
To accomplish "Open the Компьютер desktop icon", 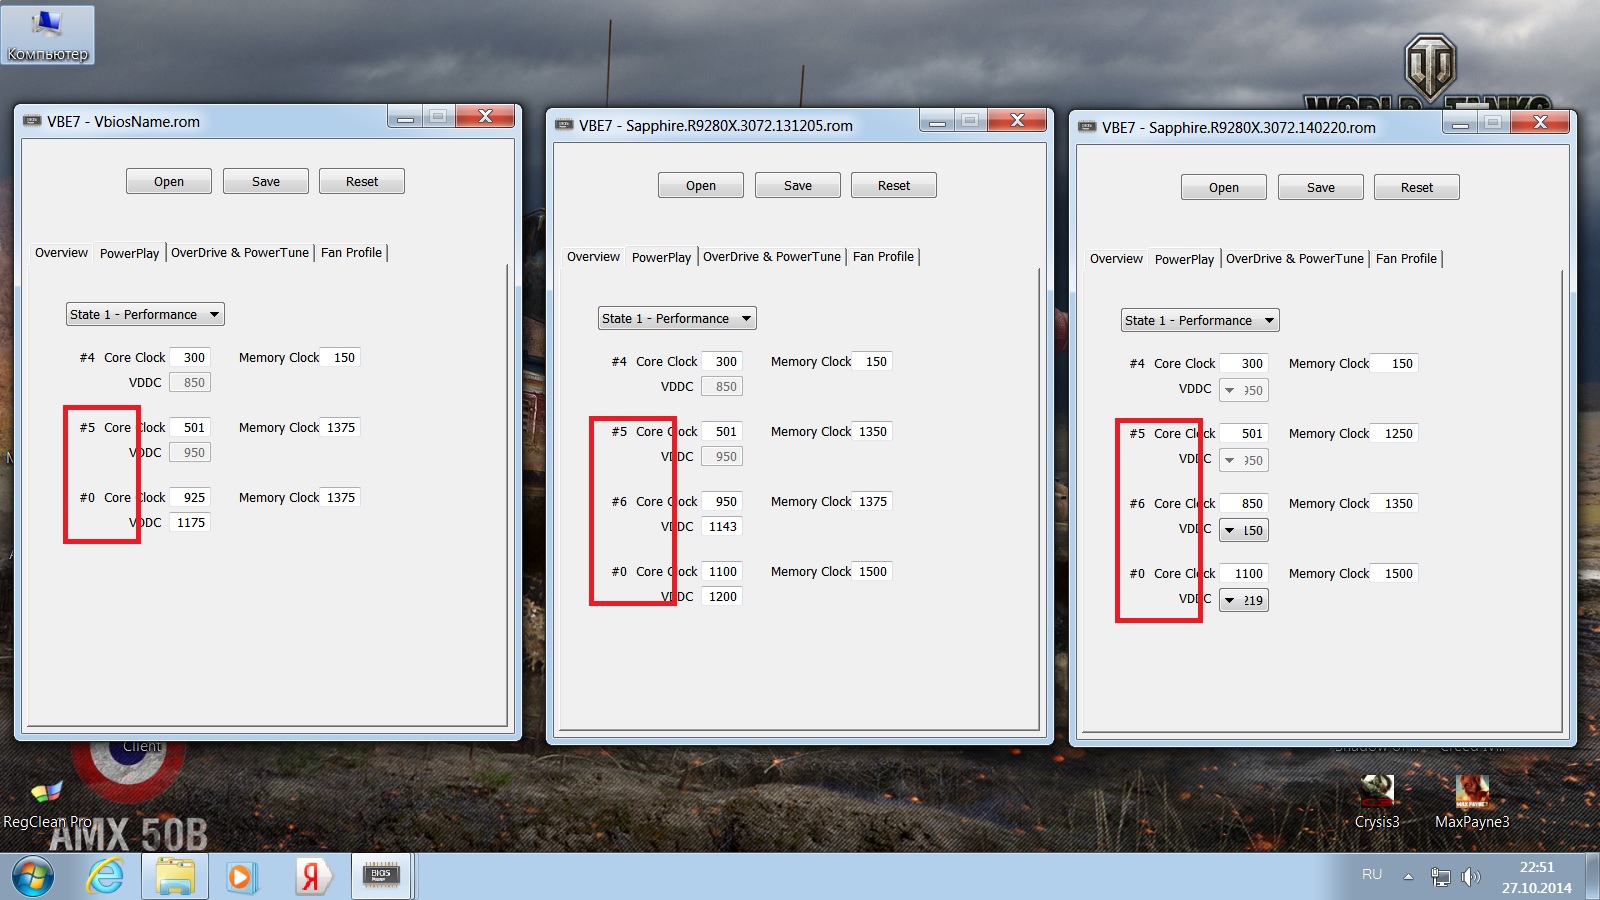I will [x=48, y=35].
